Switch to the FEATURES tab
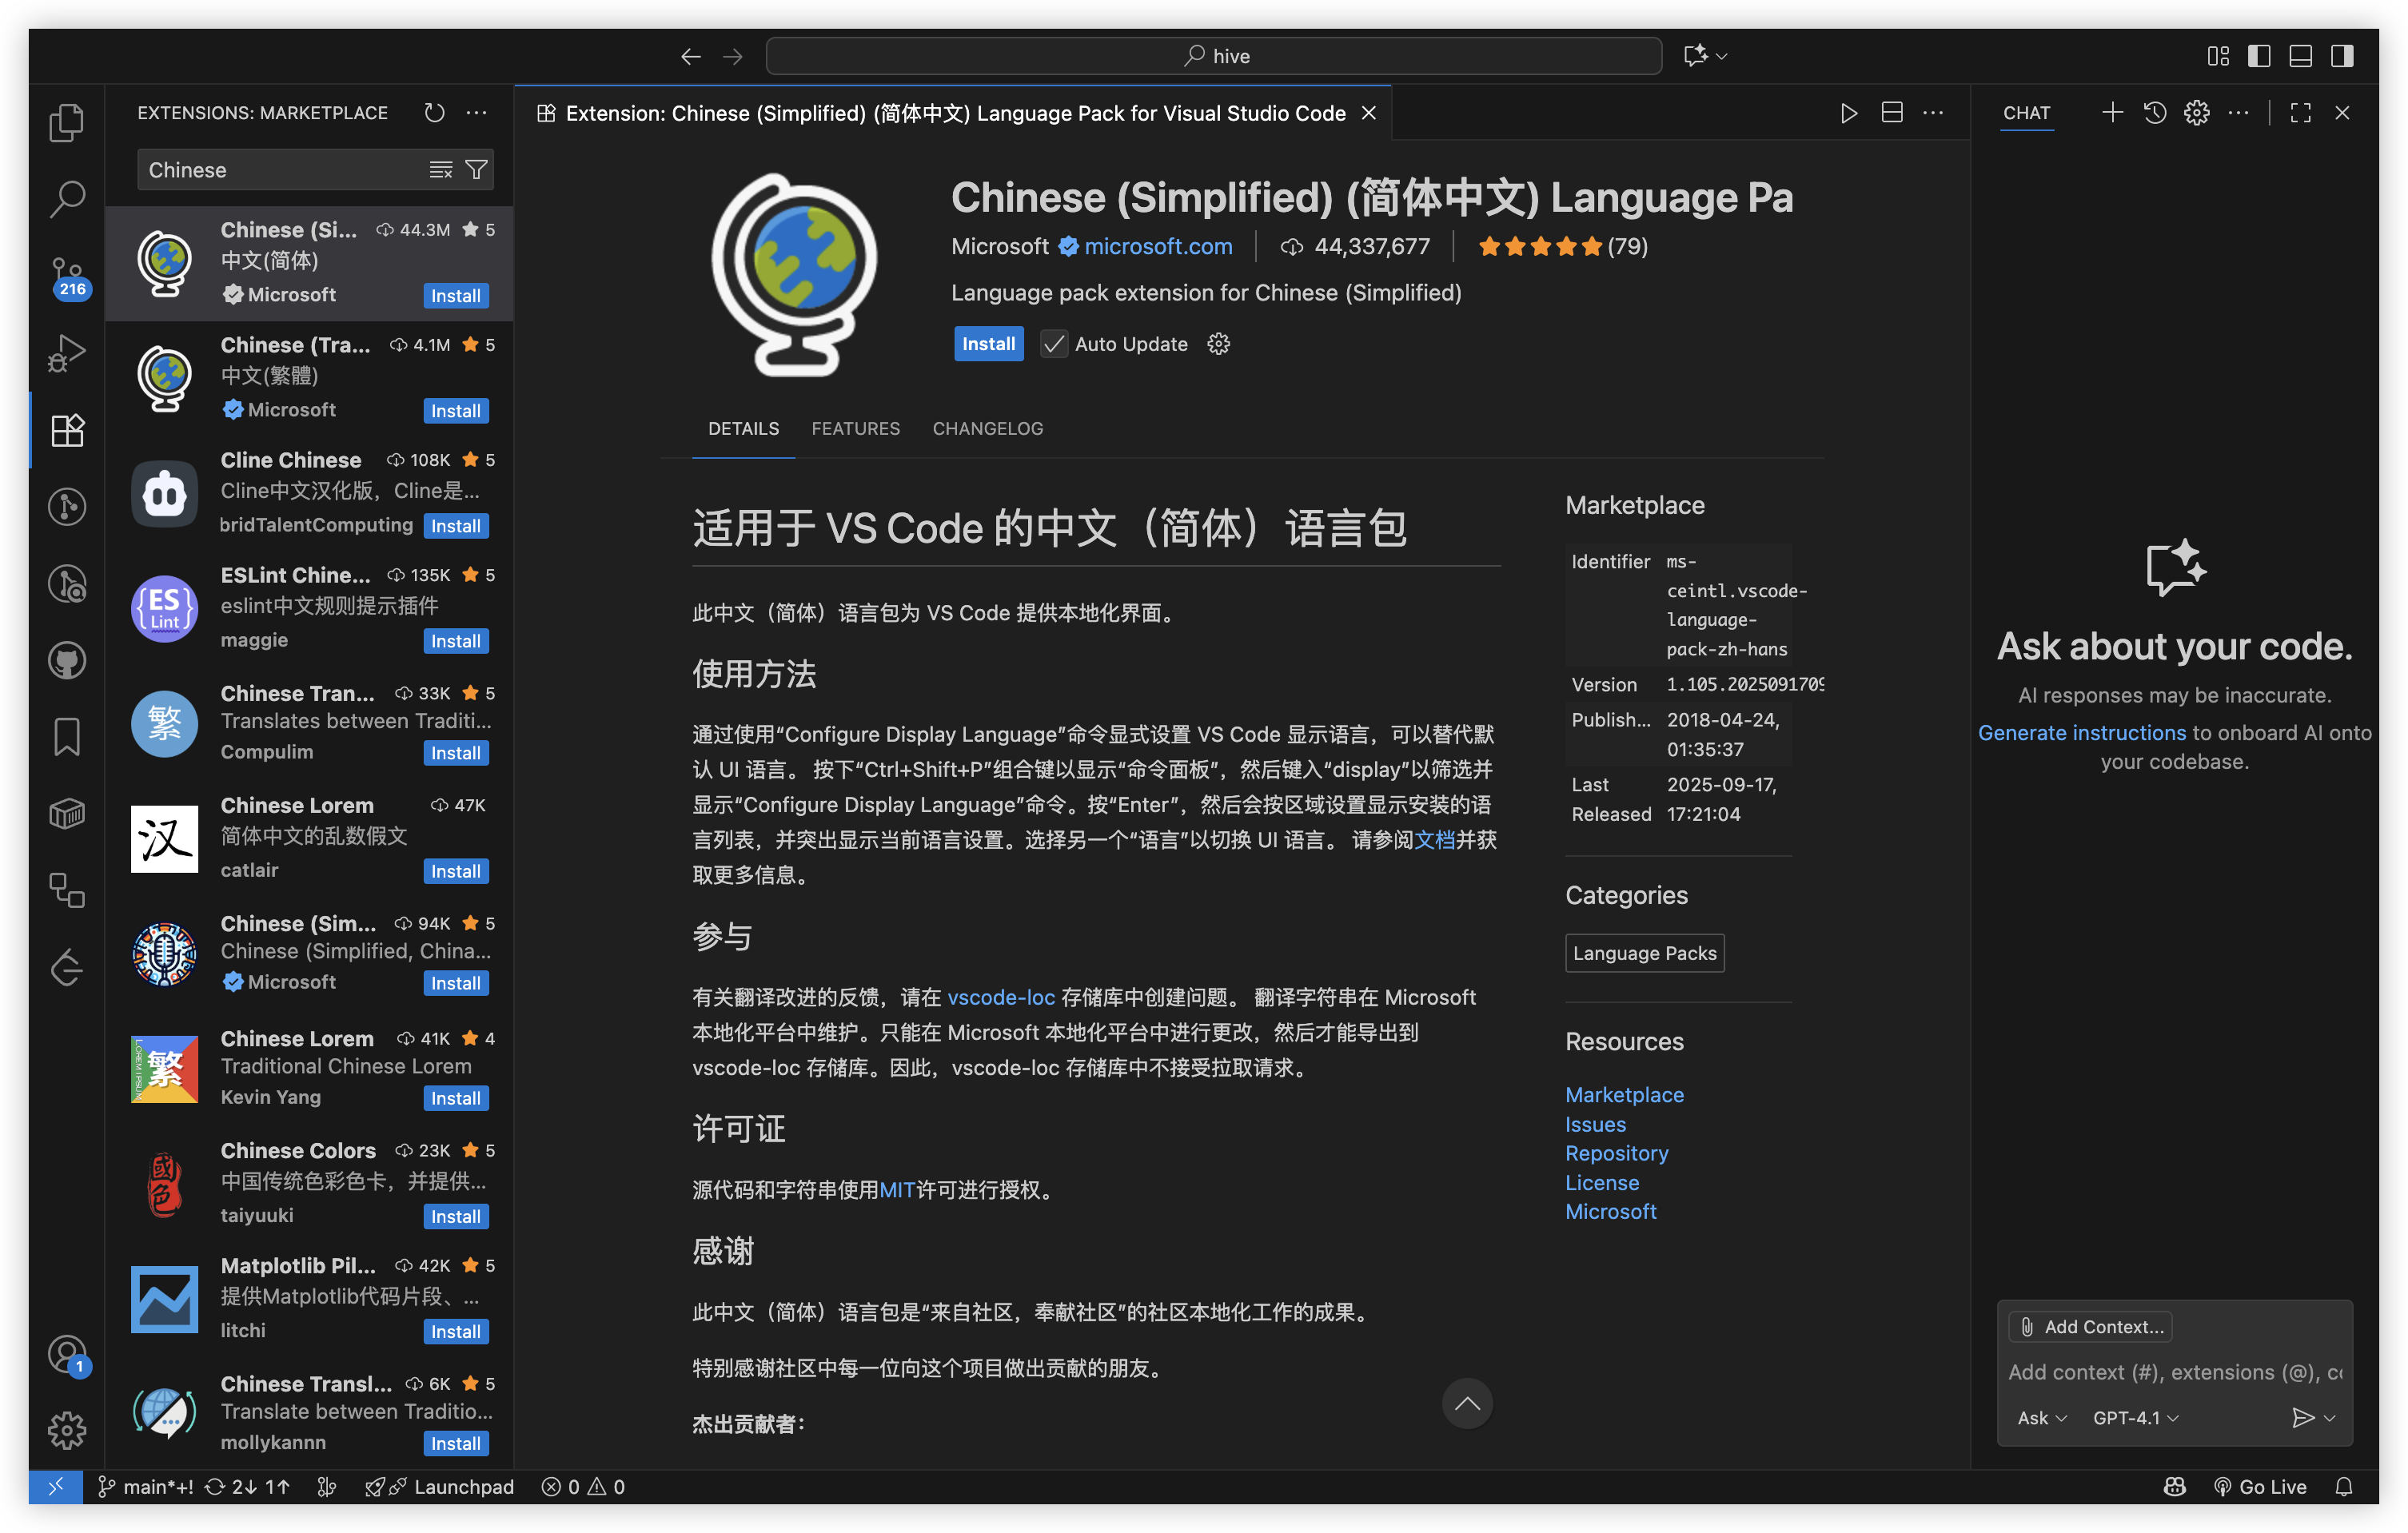This screenshot has height=1533, width=2408. 855,429
